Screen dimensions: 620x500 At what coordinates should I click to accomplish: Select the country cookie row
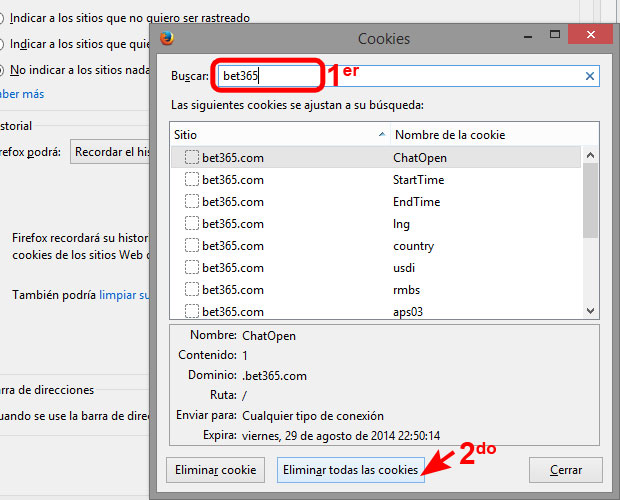click(x=376, y=245)
